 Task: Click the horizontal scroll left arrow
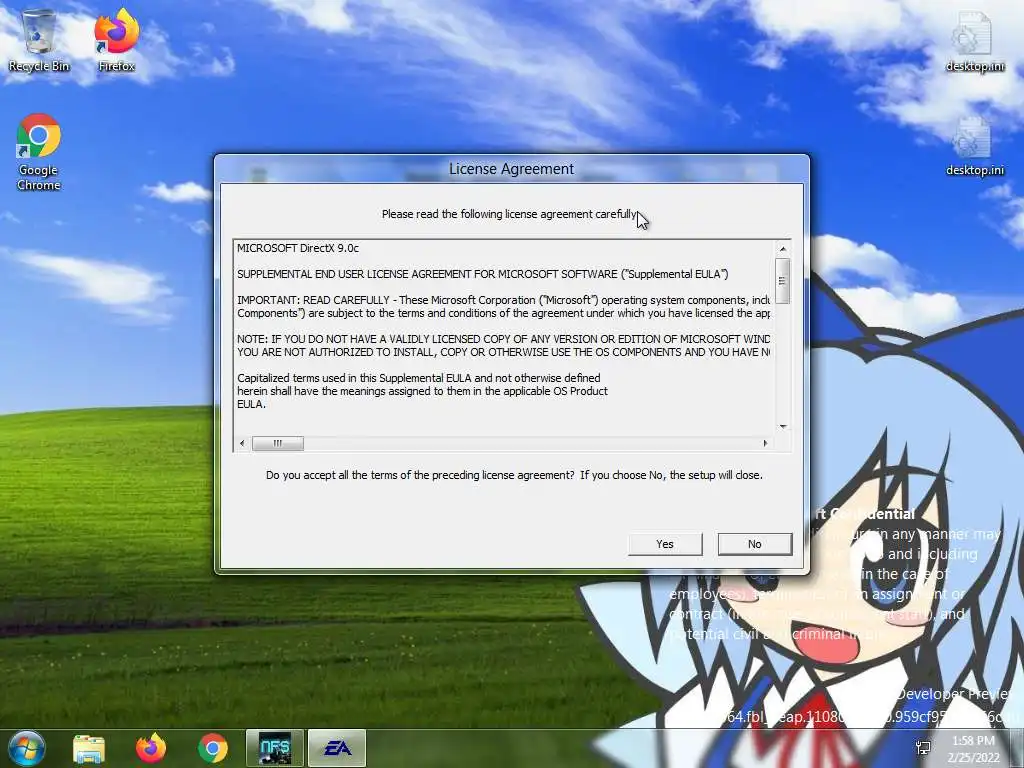point(242,443)
